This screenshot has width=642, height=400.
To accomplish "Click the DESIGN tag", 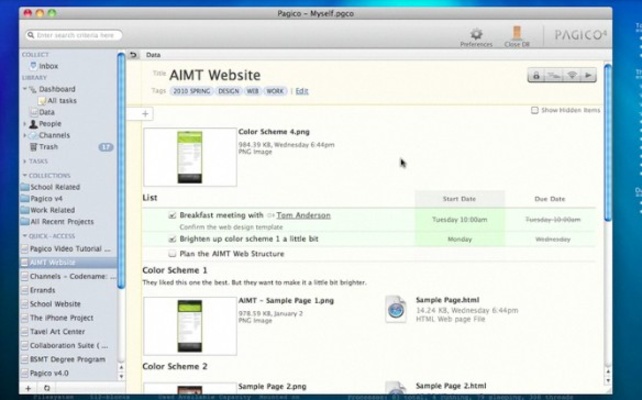I will click(x=228, y=91).
